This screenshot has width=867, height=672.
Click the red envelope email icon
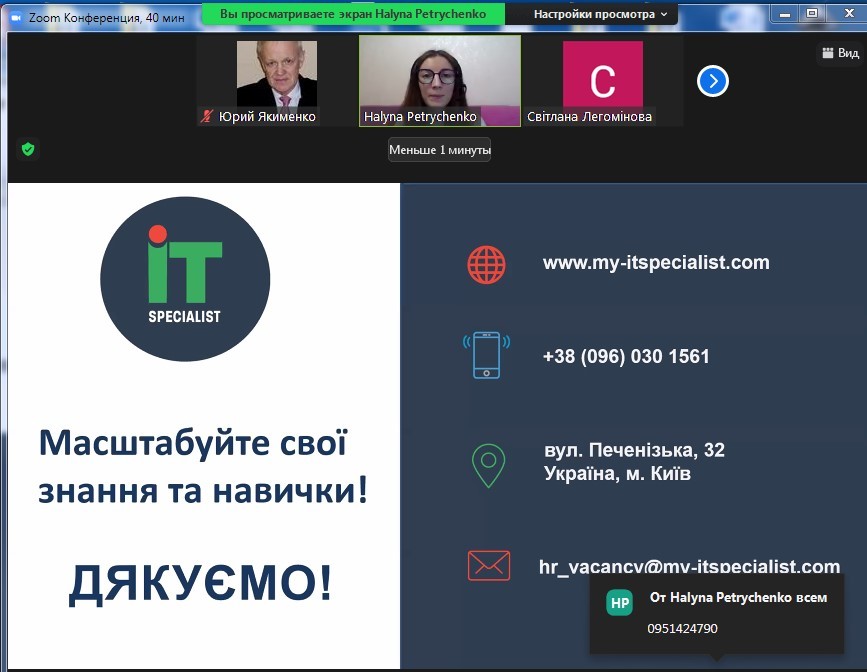[489, 565]
